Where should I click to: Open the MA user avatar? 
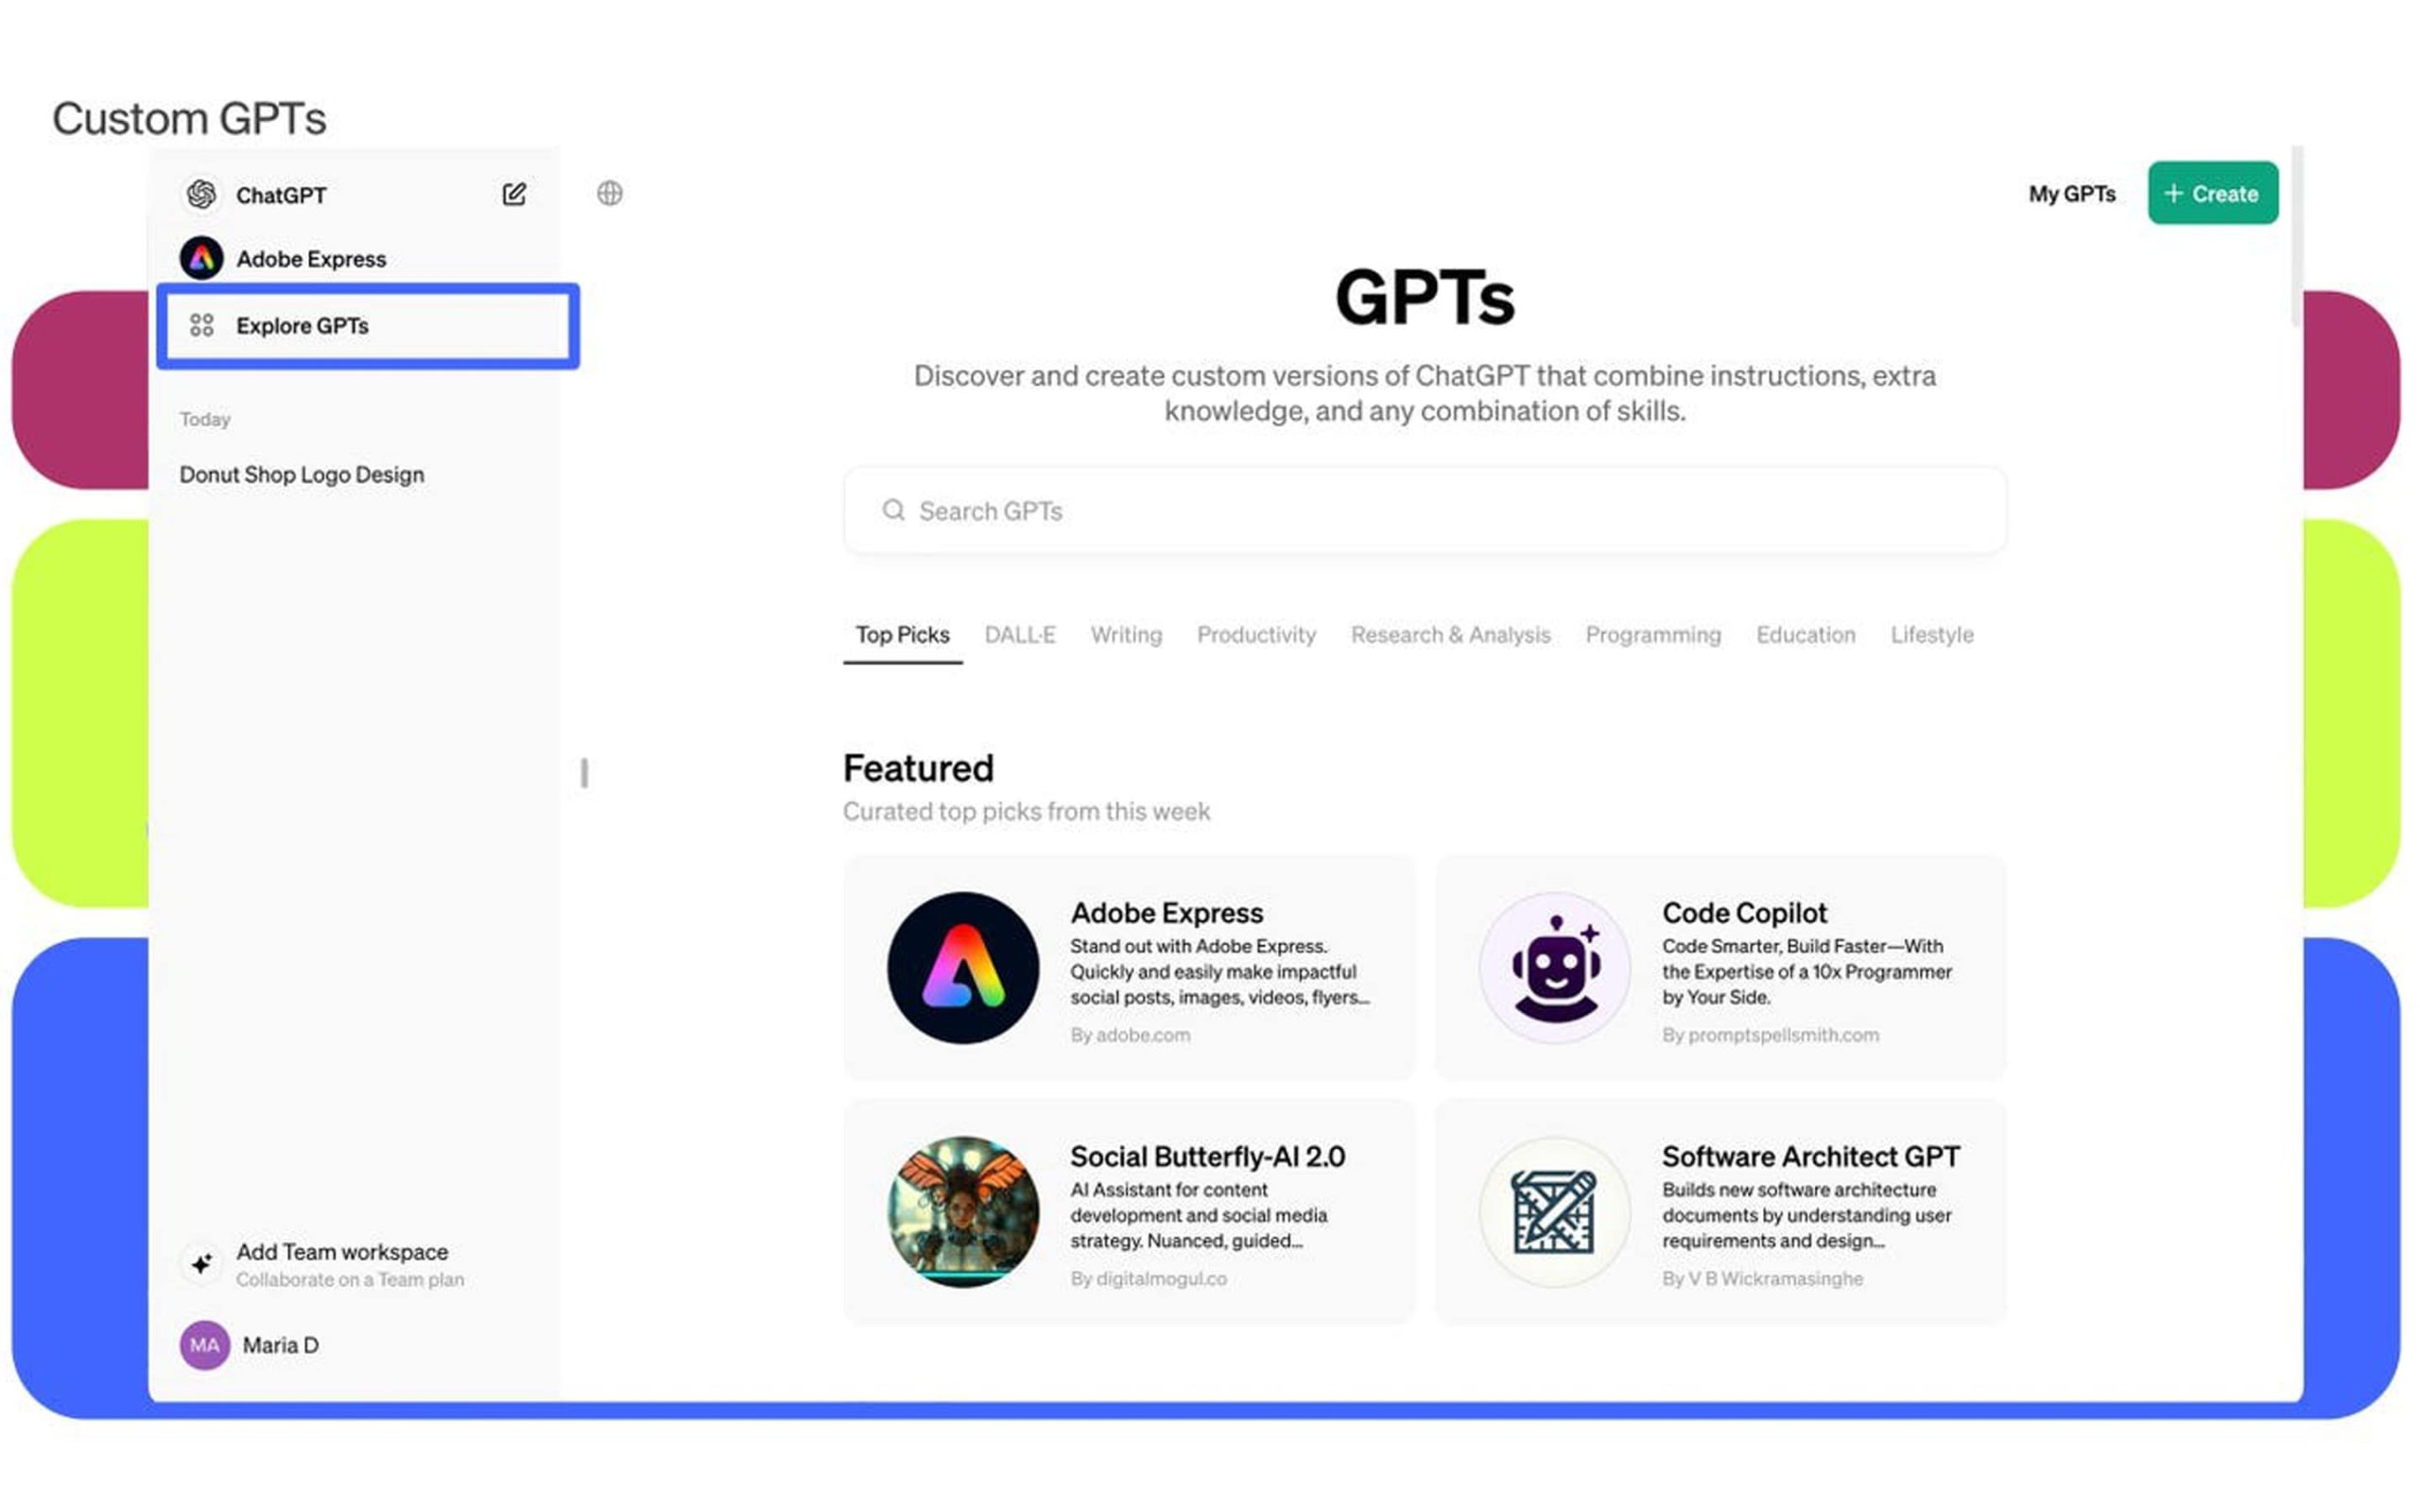point(205,1345)
